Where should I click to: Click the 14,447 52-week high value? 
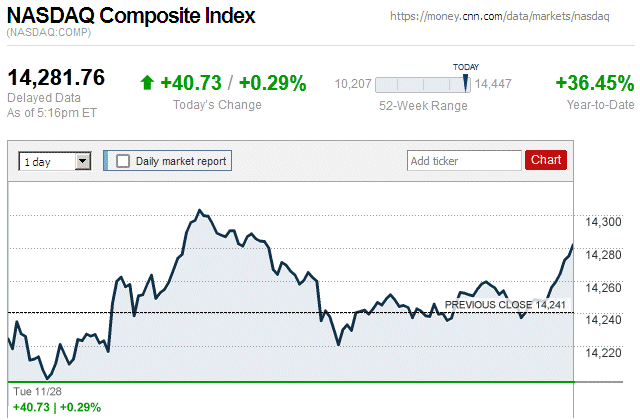pos(493,85)
